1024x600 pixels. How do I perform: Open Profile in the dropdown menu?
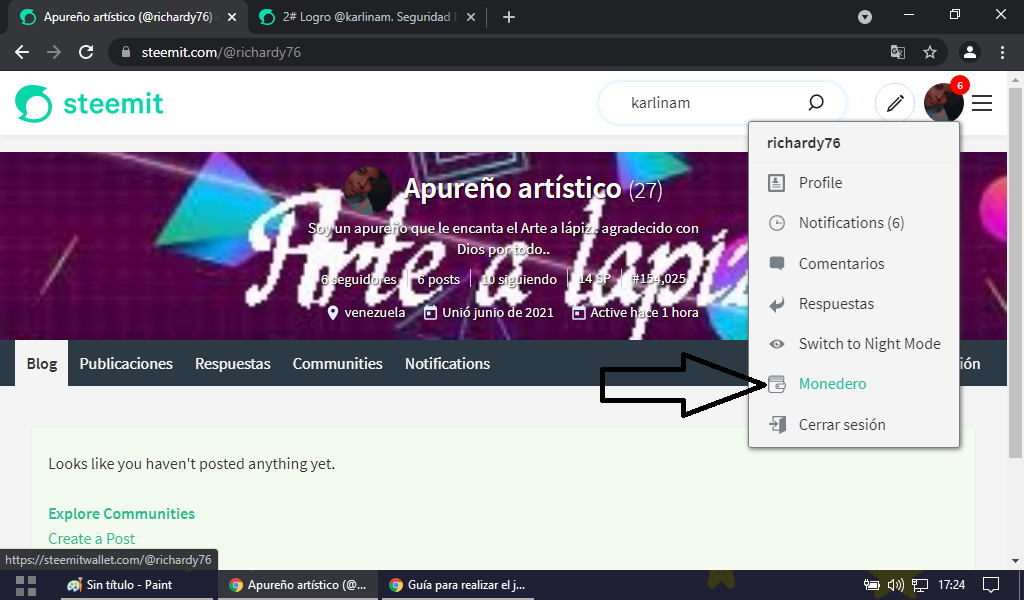pos(854,183)
